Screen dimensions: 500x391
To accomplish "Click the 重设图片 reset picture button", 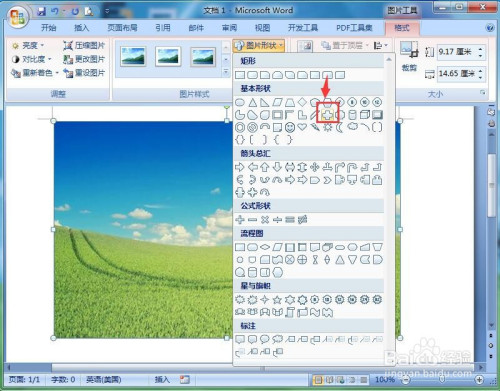I will pos(84,73).
